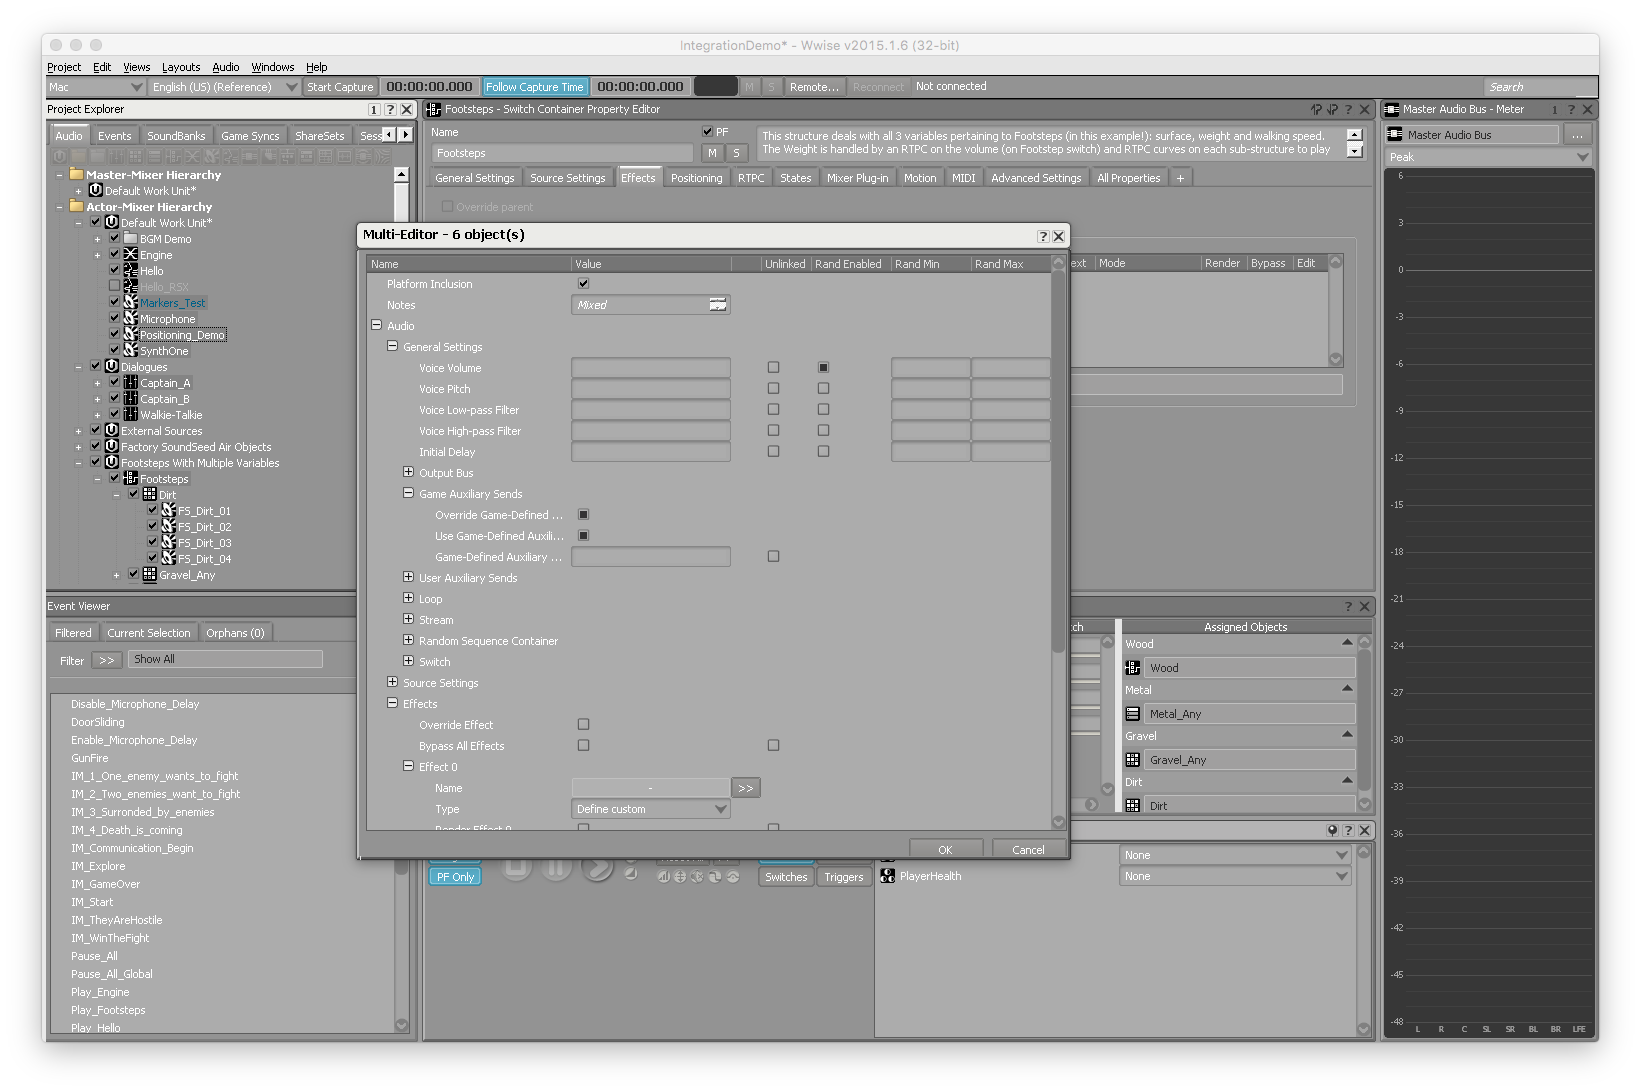This screenshot has width=1641, height=1092.
Task: Collapse the Audio section in Multi-Editor
Action: click(x=376, y=325)
